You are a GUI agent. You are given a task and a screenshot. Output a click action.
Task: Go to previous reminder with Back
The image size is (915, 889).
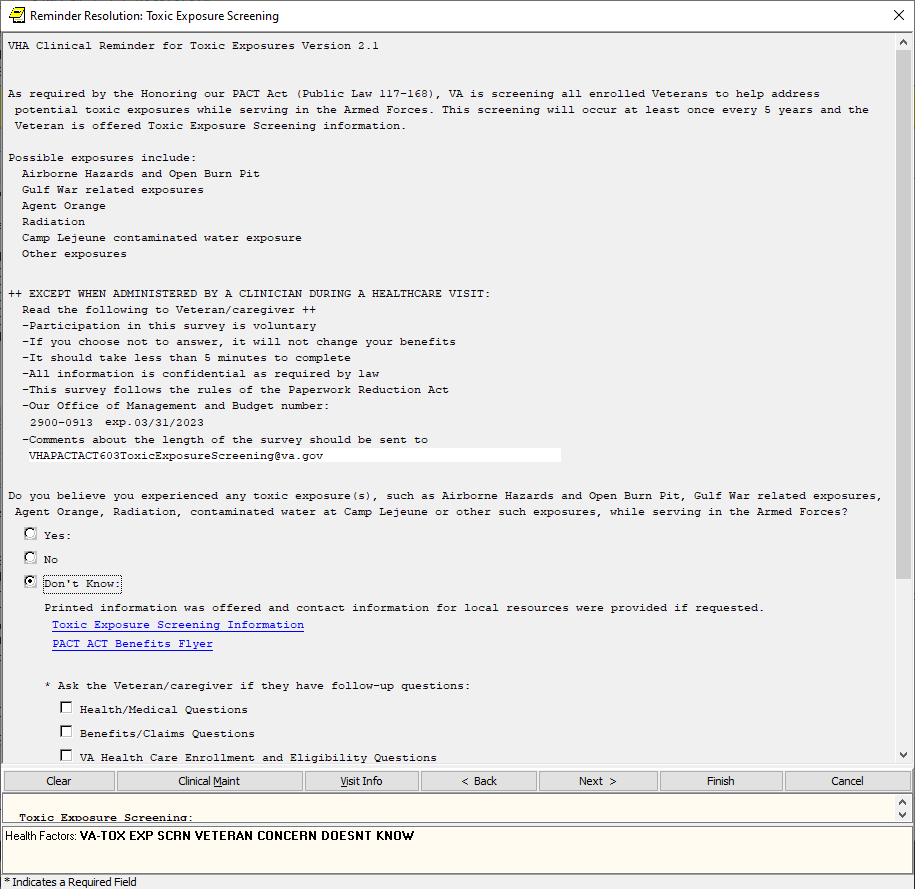coord(478,781)
